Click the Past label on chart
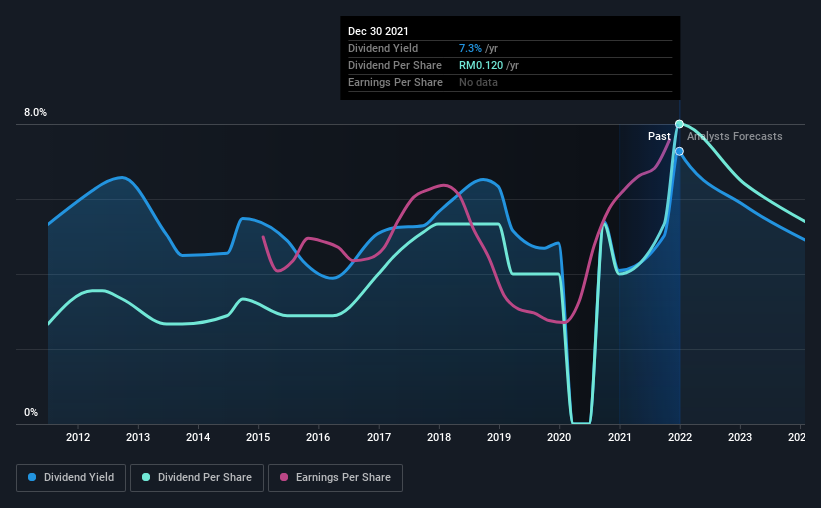 click(659, 136)
